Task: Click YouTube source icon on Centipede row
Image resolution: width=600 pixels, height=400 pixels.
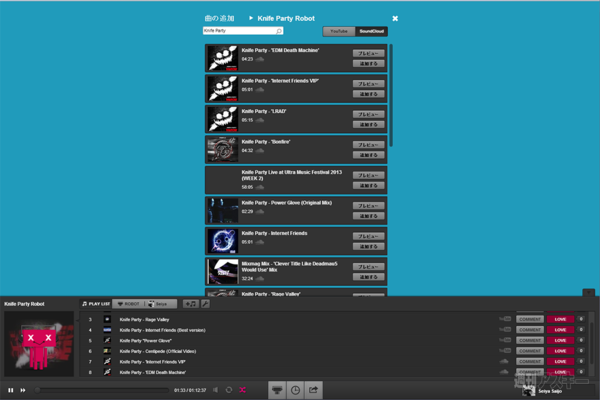Action: pyautogui.click(x=505, y=350)
